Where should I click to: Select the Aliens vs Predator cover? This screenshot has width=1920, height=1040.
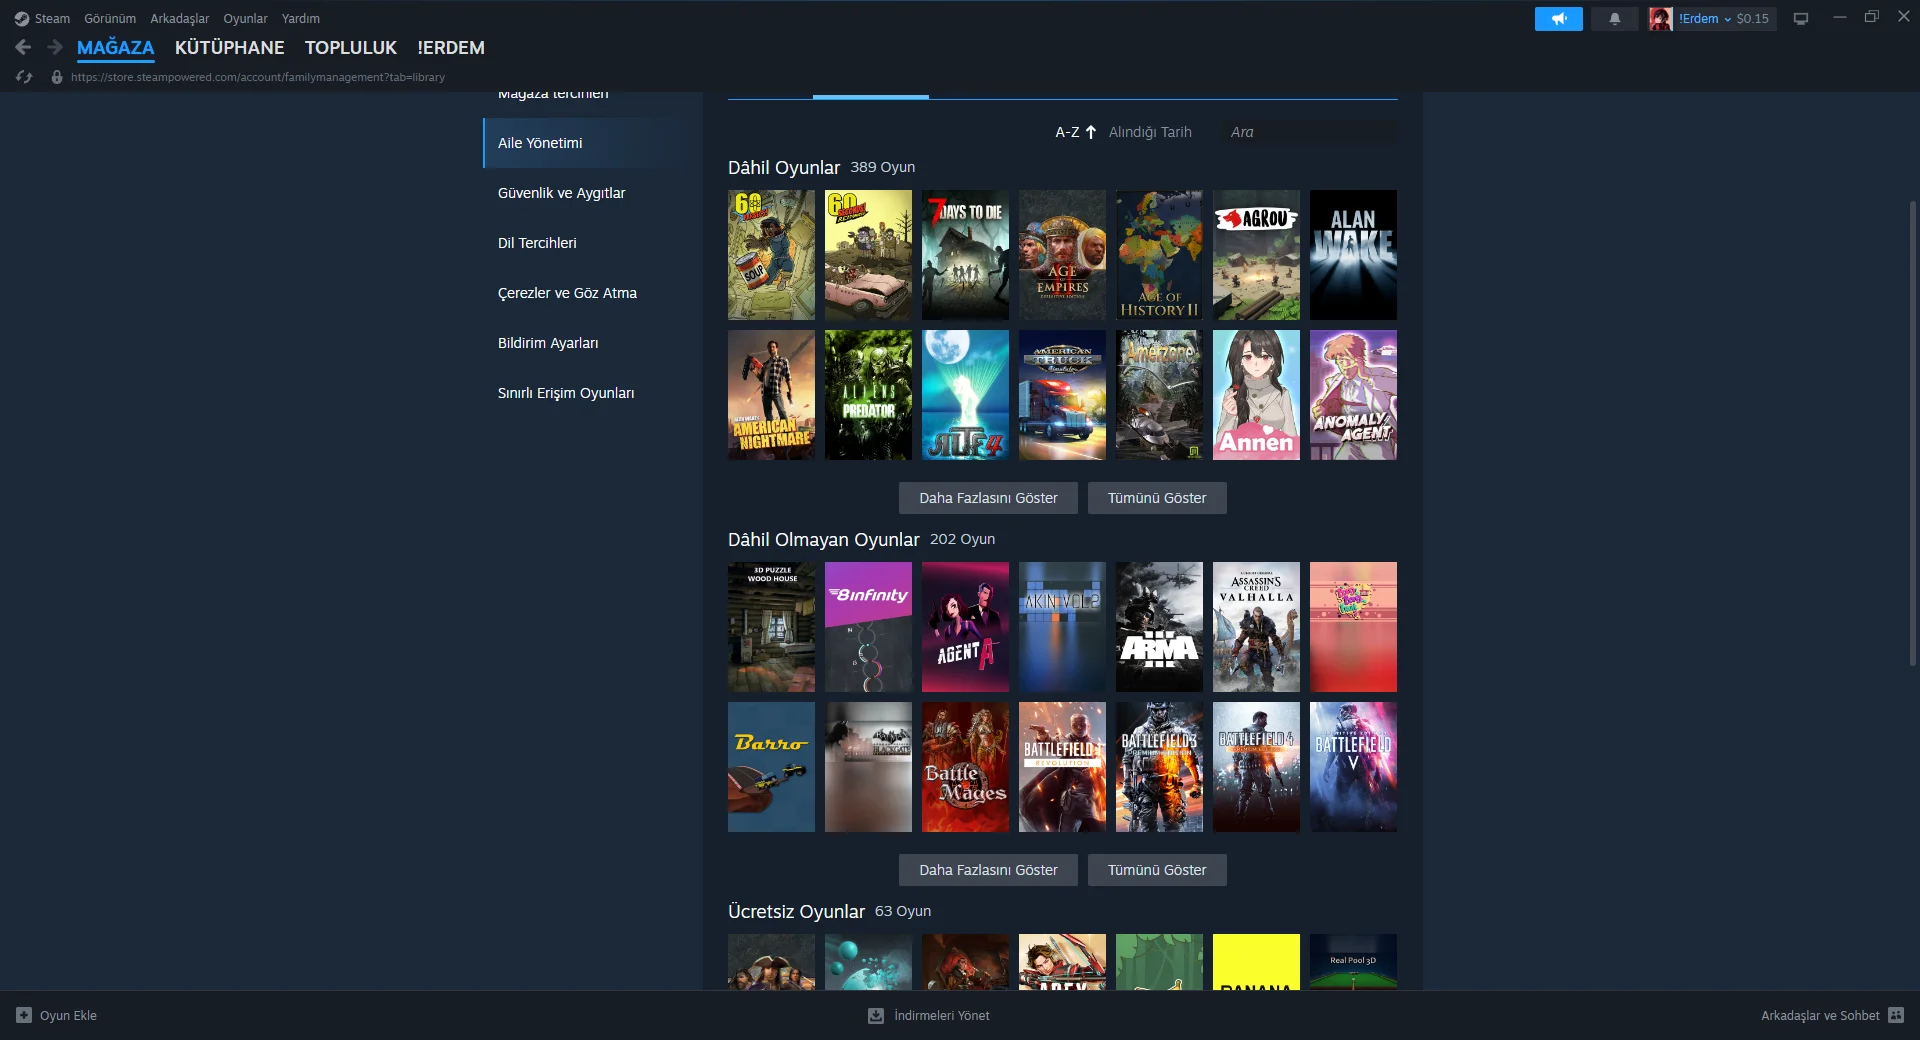pos(868,395)
